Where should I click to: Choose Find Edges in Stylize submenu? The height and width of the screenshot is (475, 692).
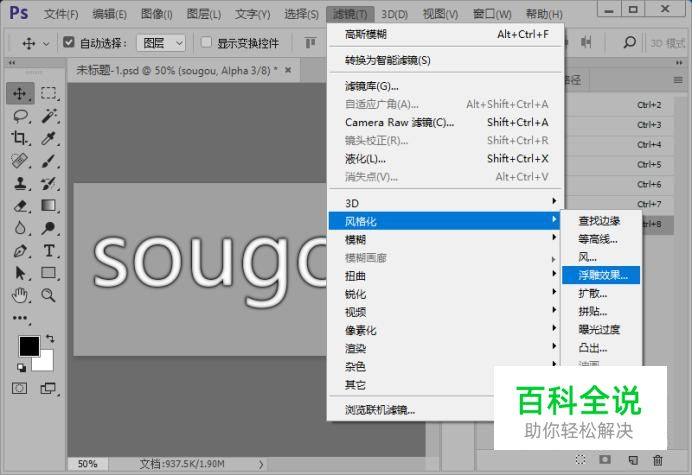click(601, 221)
